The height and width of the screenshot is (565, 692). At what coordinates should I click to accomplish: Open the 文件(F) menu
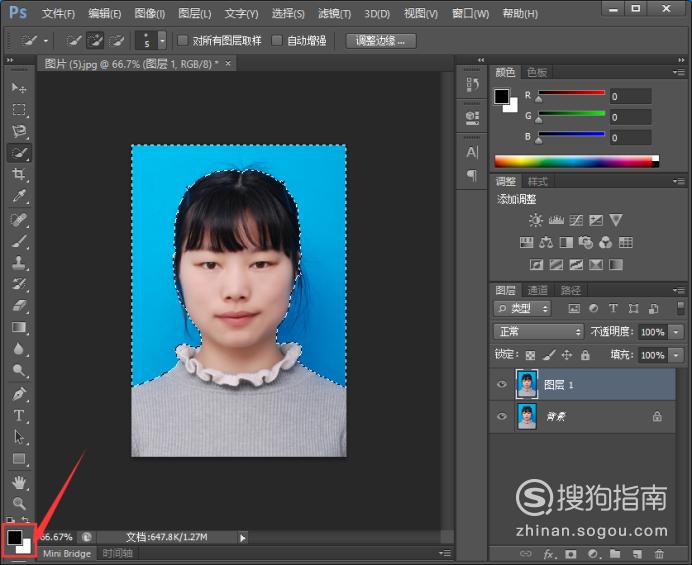click(58, 14)
